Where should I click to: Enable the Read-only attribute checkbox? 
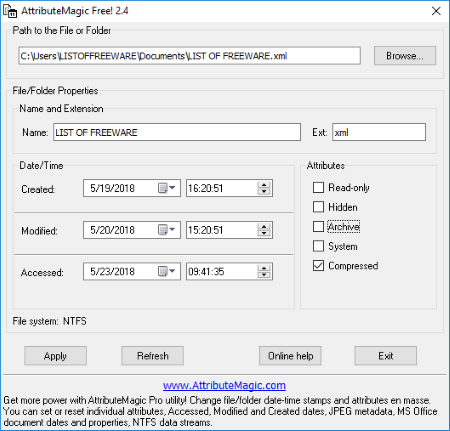318,187
